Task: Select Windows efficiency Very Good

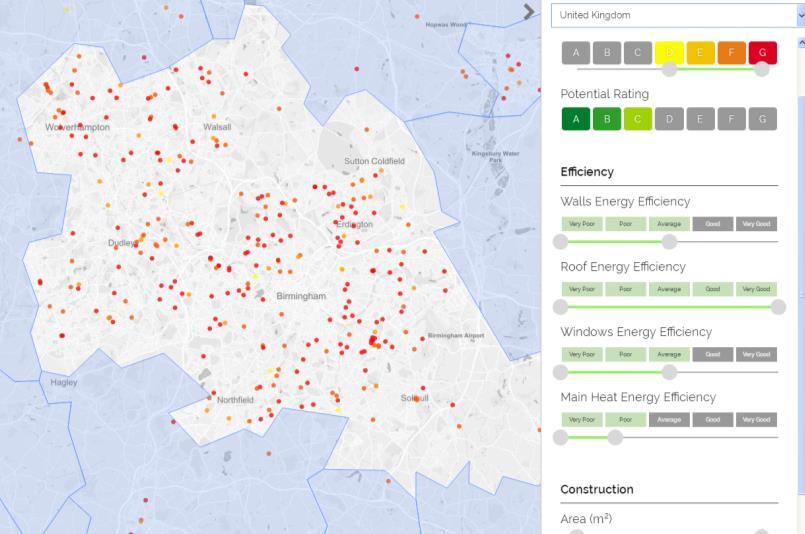Action: [x=756, y=354]
